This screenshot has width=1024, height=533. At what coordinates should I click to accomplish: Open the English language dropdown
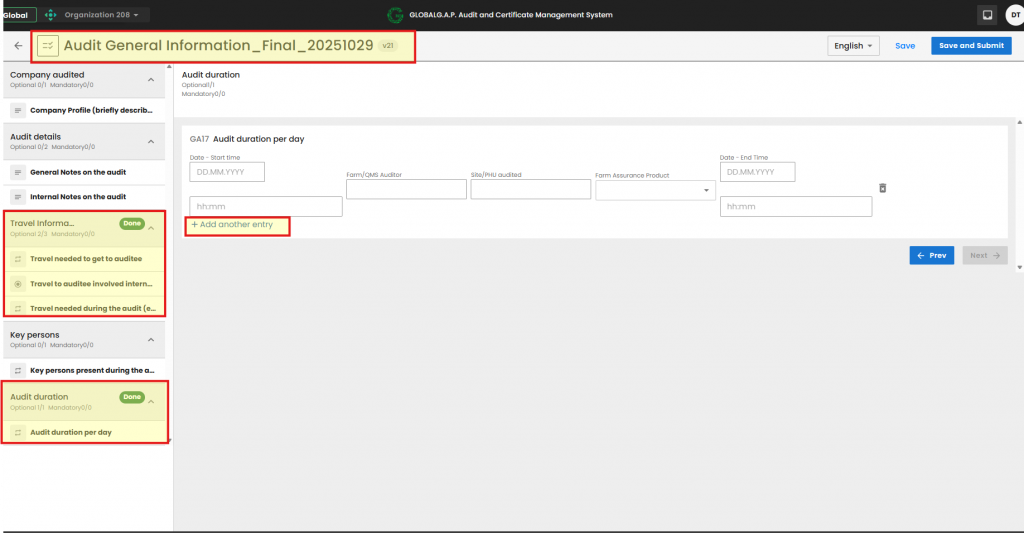pyautogui.click(x=853, y=46)
